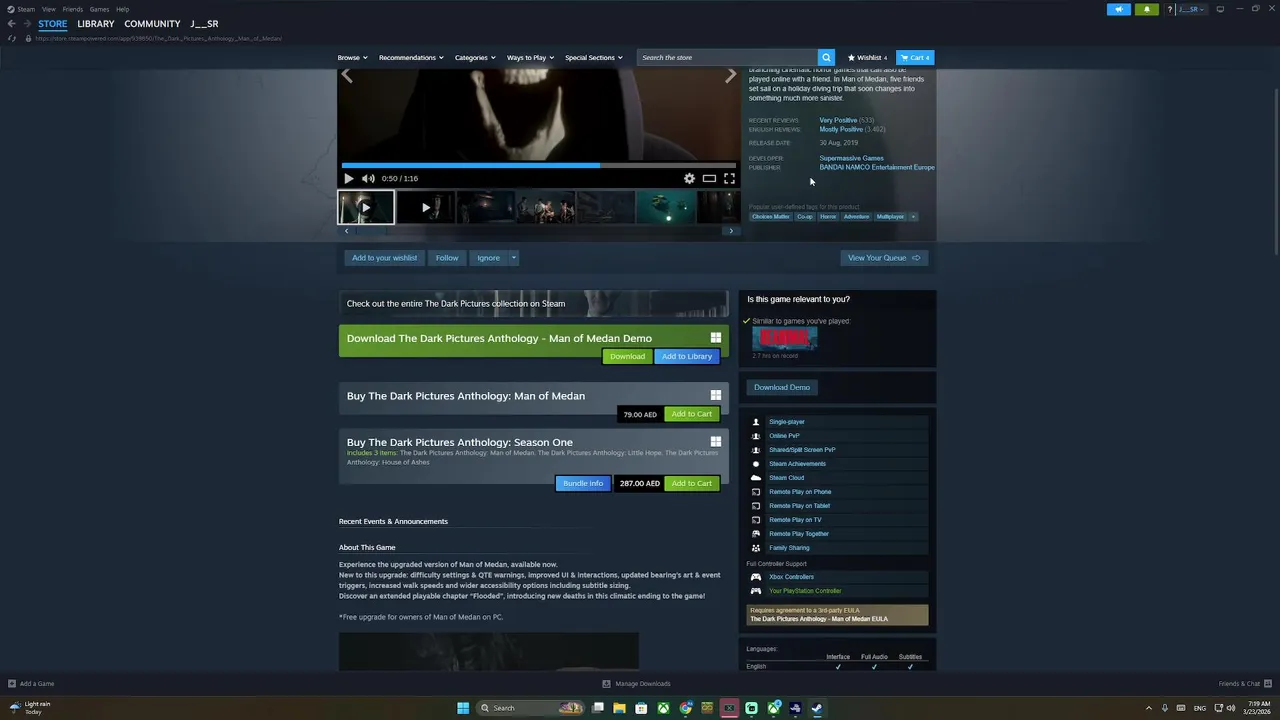The image size is (1280, 720).
Task: Open notifications bell button
Action: pos(1146,9)
